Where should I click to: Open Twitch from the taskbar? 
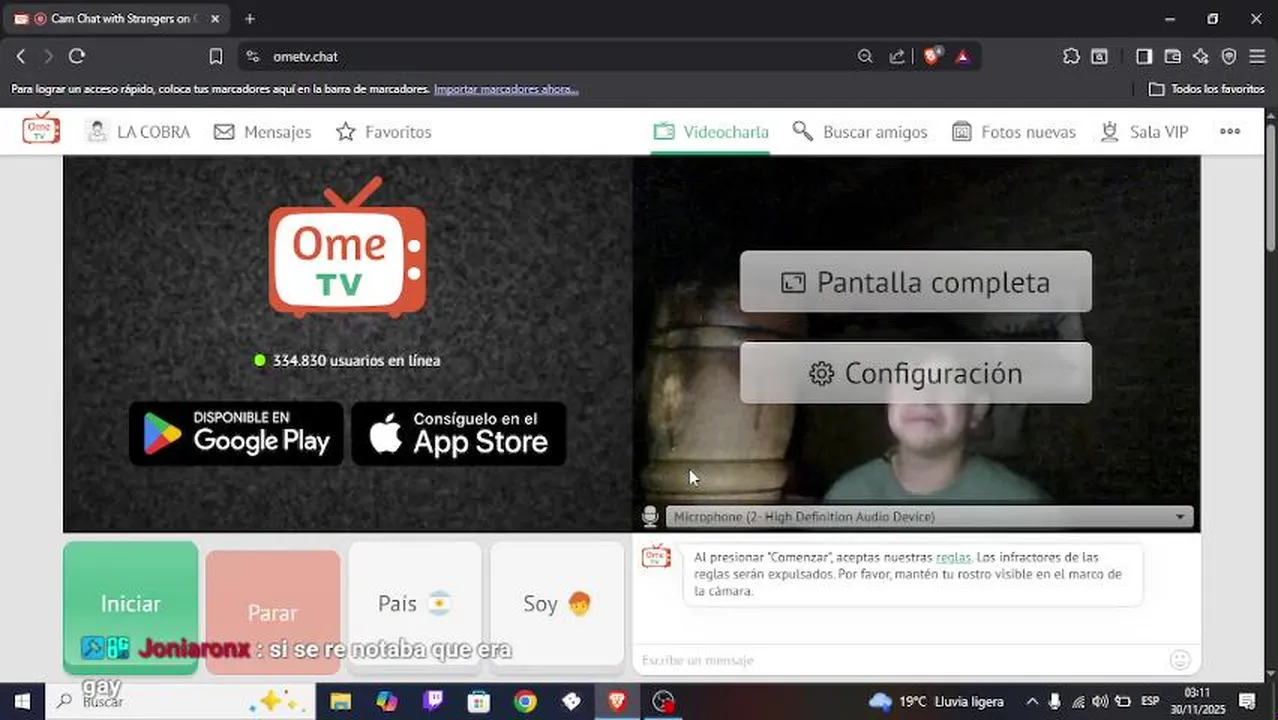click(x=433, y=702)
